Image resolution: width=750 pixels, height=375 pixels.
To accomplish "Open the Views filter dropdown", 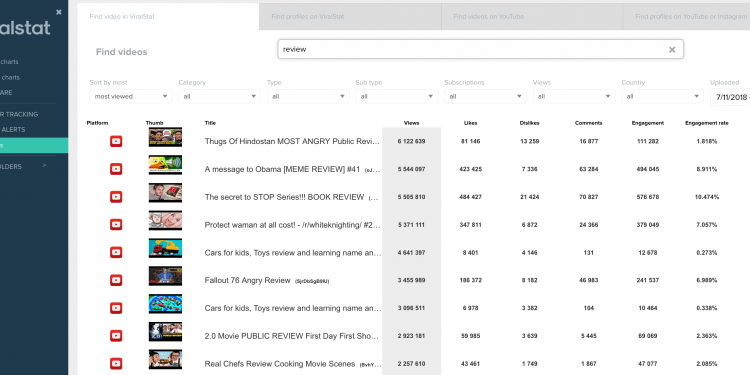I will click(x=574, y=97).
